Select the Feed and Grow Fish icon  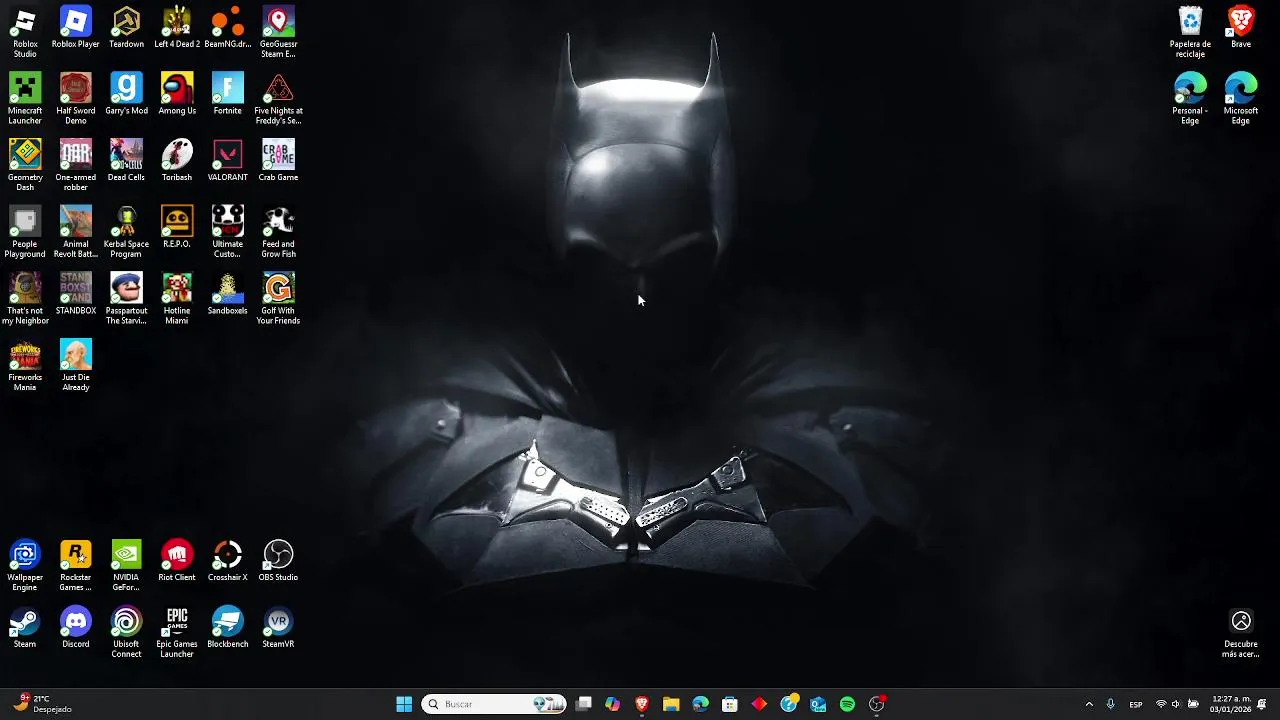click(x=278, y=233)
